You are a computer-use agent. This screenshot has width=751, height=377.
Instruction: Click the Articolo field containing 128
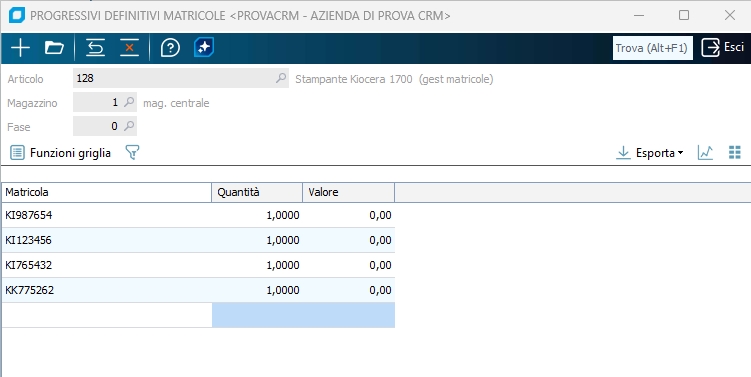tap(181, 78)
